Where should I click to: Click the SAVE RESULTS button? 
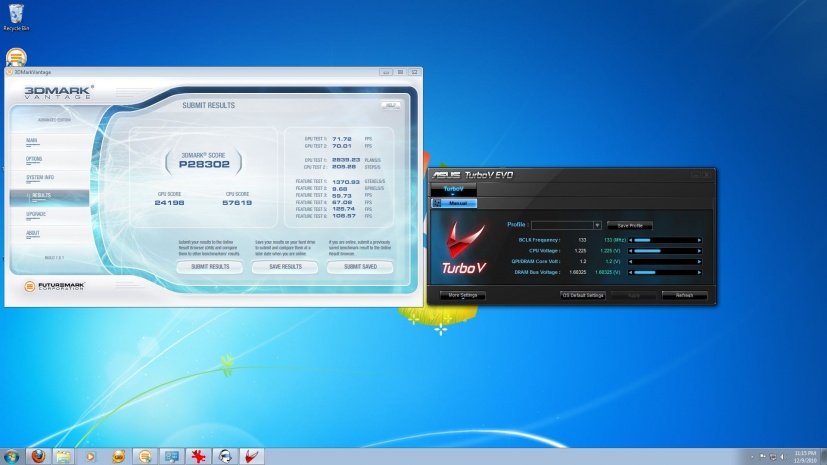[285, 267]
